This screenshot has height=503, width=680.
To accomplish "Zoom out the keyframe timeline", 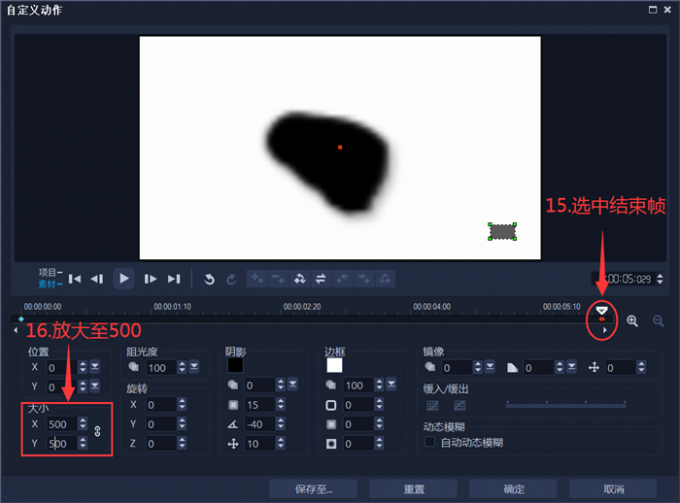I will (x=658, y=321).
